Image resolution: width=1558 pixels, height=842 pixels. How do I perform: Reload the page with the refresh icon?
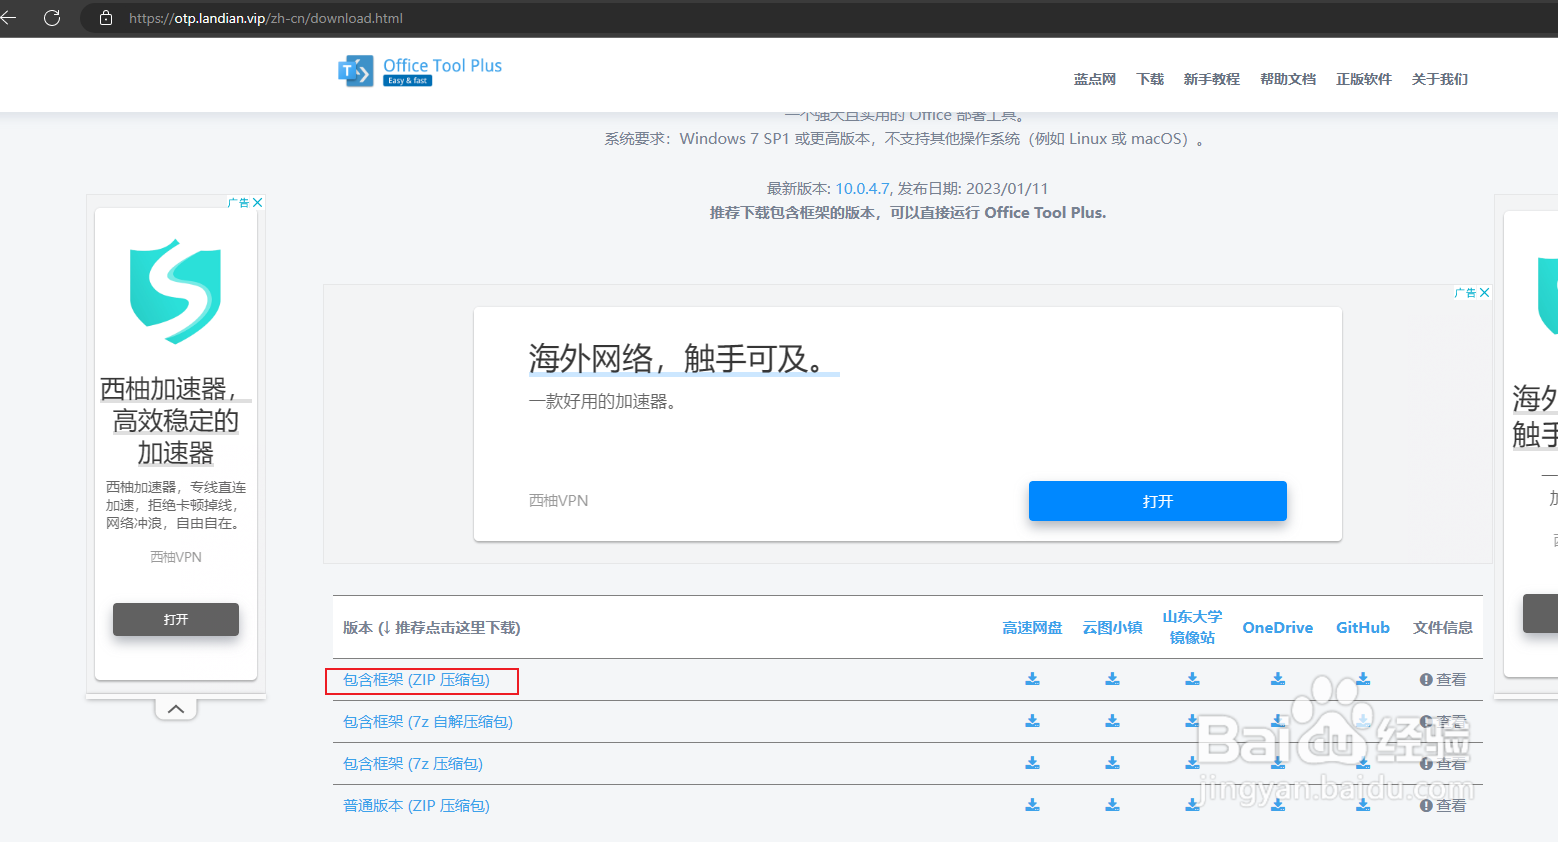(x=52, y=18)
